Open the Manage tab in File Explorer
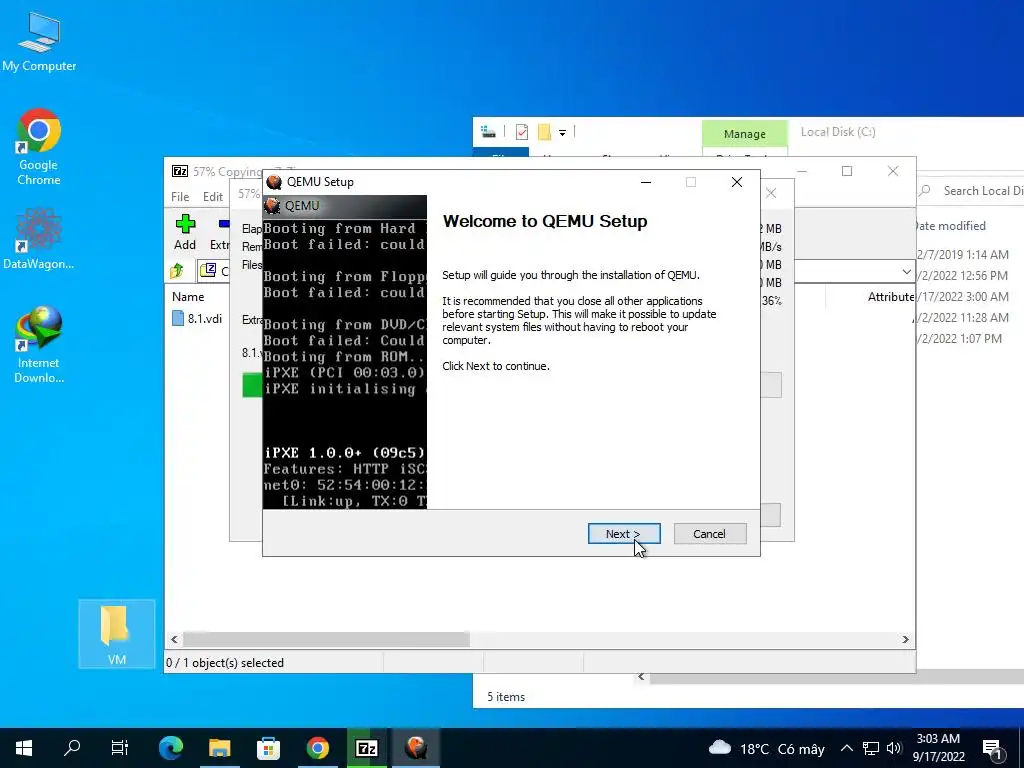The height and width of the screenshot is (768, 1024). 744,134
